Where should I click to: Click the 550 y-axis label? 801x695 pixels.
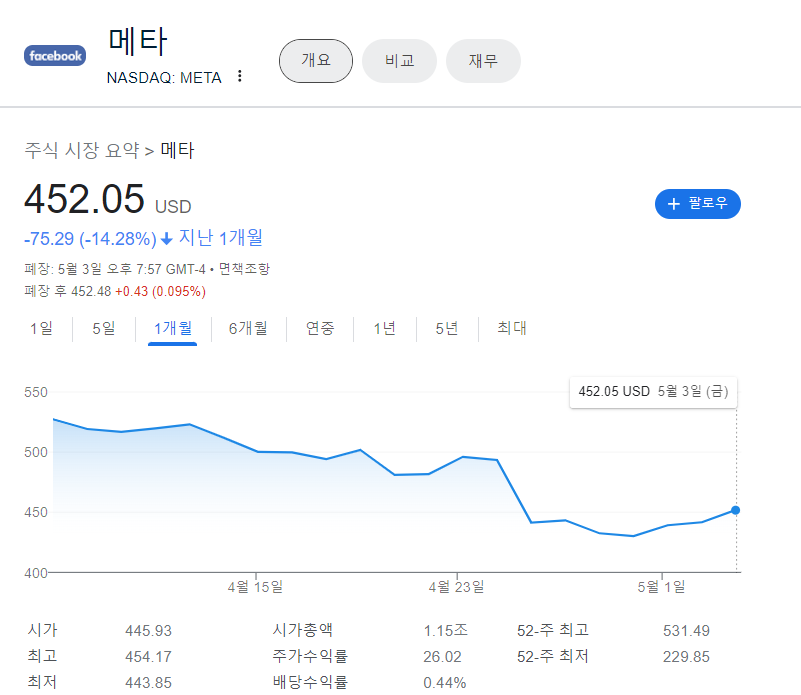point(36,392)
